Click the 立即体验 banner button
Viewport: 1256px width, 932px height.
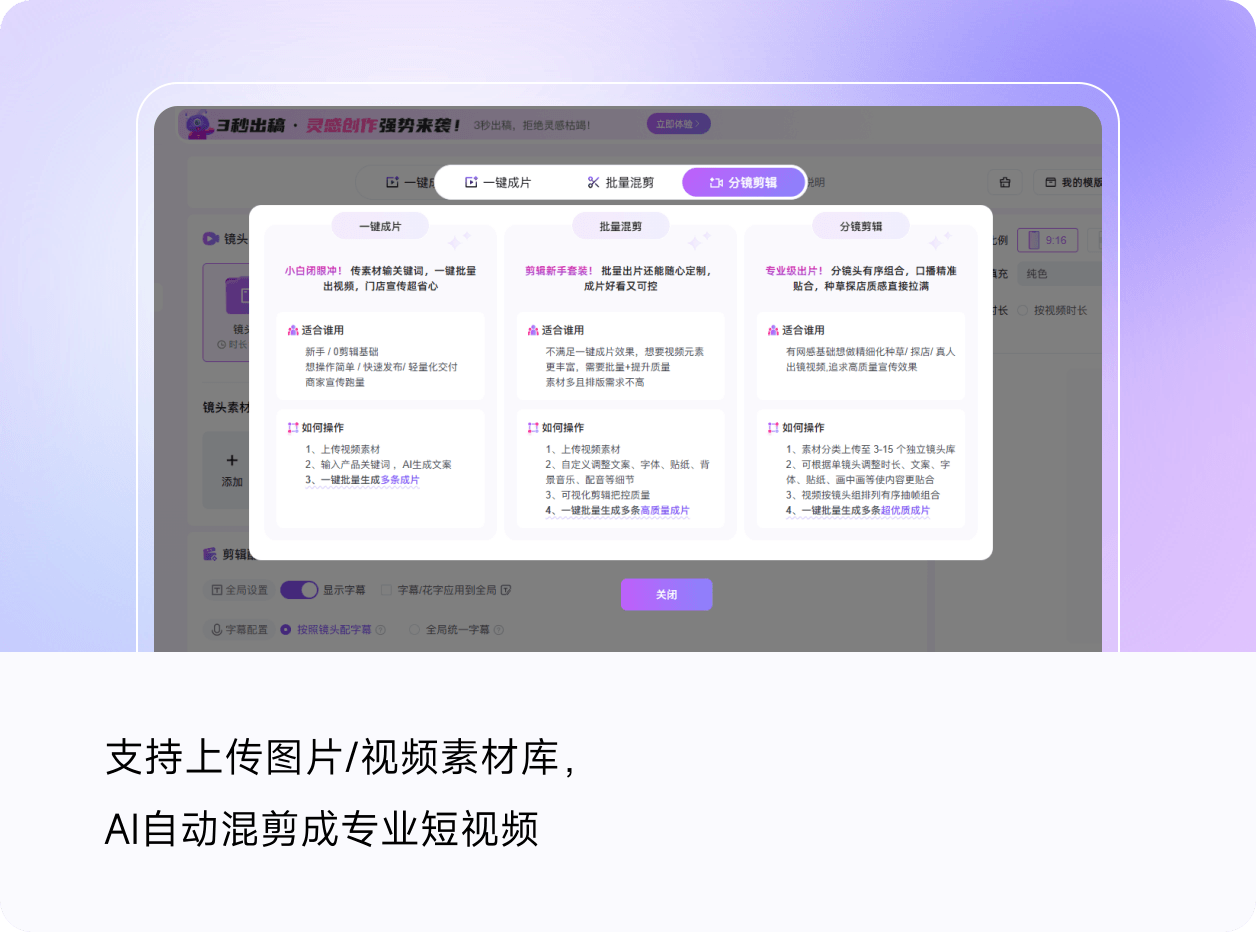[x=679, y=124]
